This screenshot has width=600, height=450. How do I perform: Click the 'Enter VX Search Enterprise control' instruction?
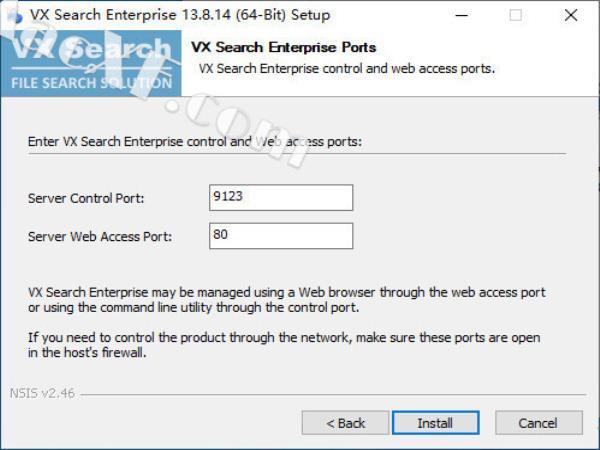[195, 142]
